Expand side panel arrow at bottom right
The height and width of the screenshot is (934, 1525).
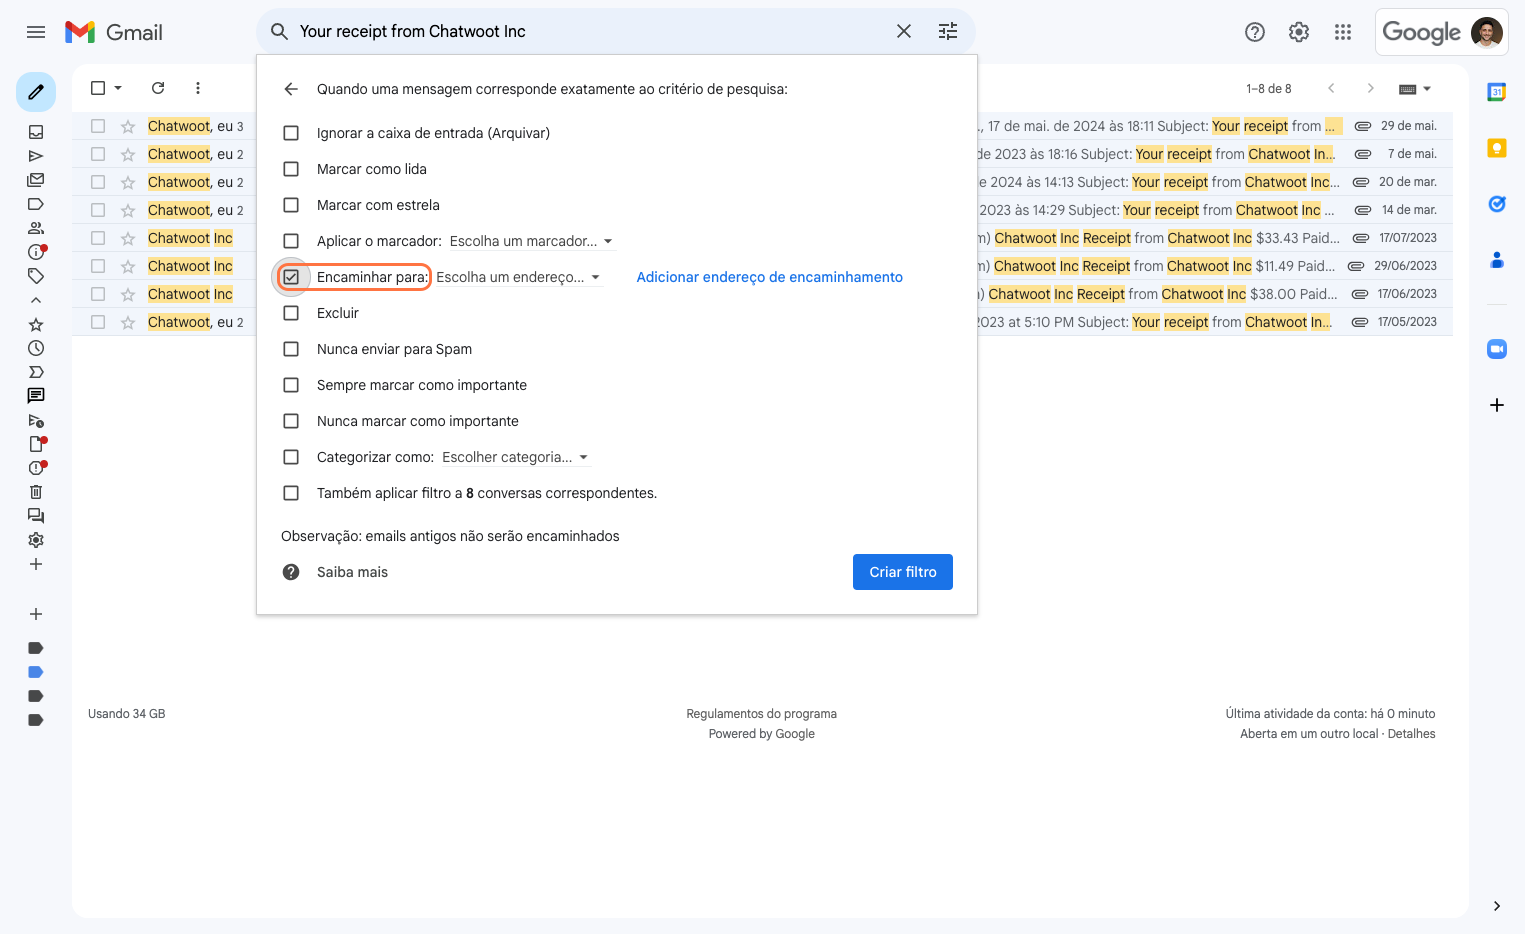(1497, 906)
